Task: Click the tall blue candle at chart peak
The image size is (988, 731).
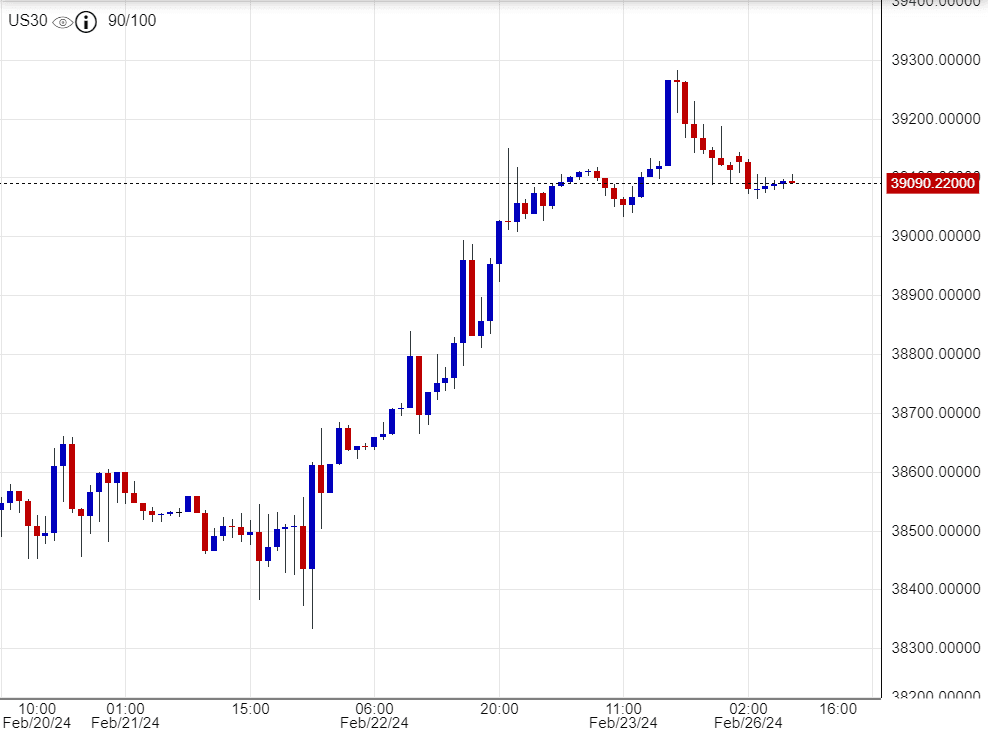Action: point(668,122)
